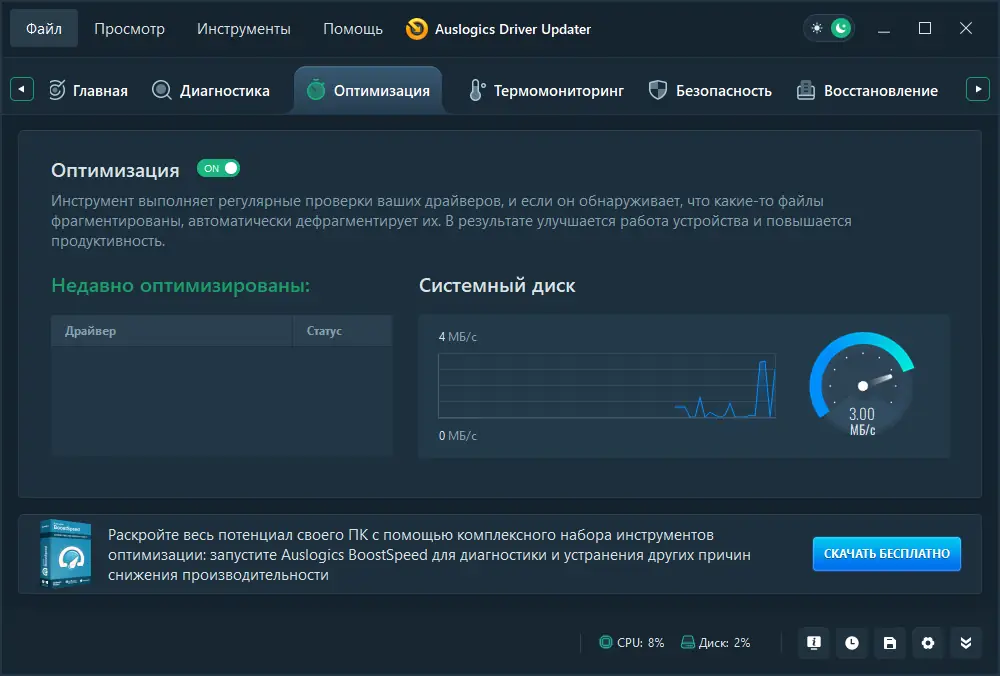Click the Статус column header
Viewport: 1000px width, 676px height.
tap(342, 330)
